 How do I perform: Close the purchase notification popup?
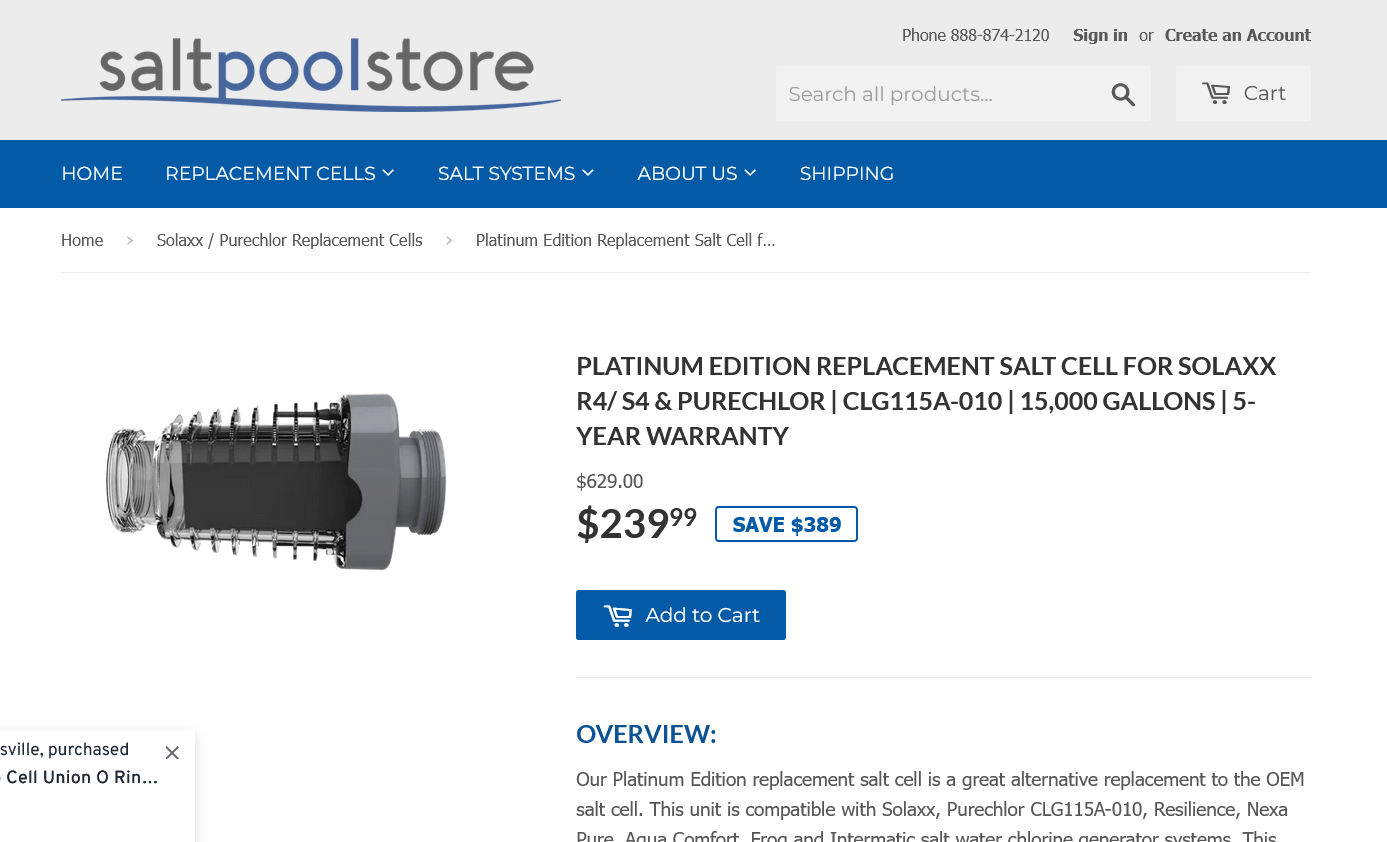[172, 752]
